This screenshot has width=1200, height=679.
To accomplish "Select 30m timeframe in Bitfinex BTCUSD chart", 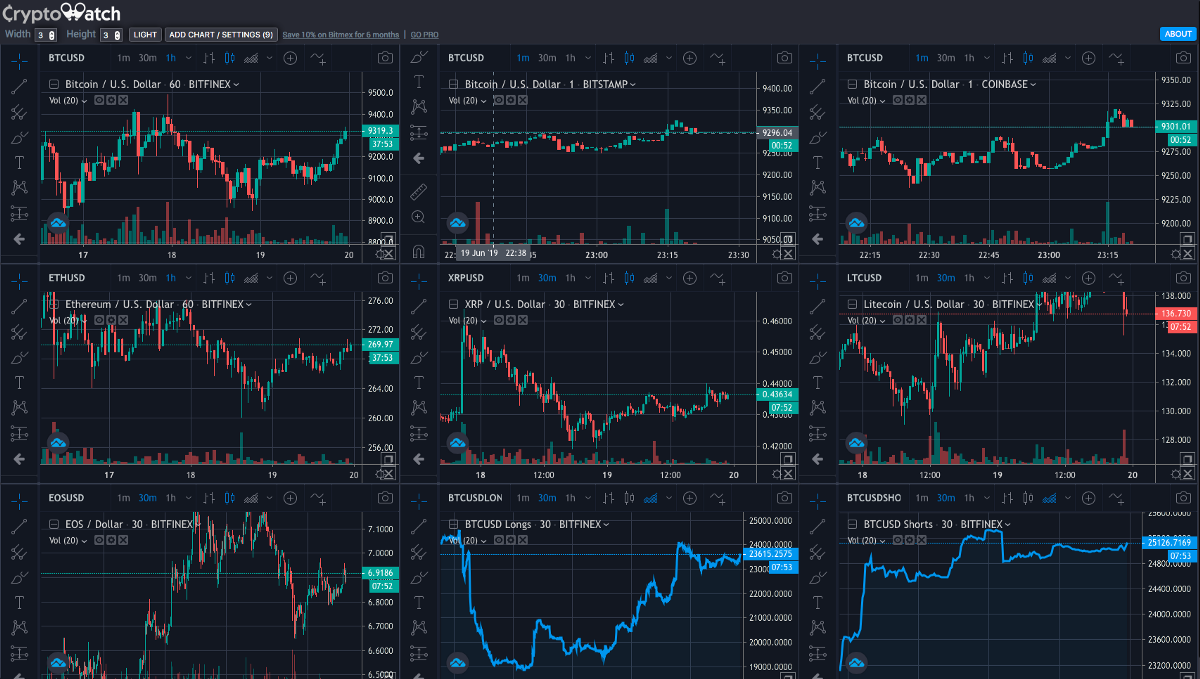I will tap(147, 58).
